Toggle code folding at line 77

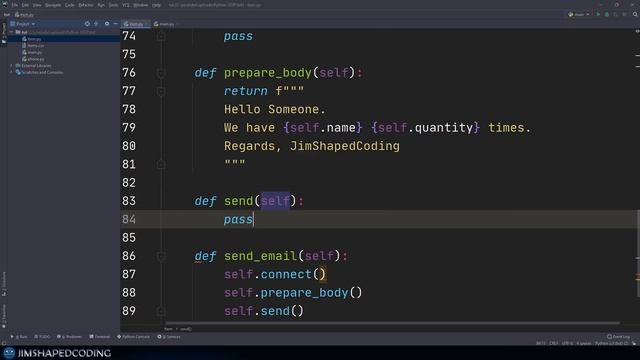161,91
